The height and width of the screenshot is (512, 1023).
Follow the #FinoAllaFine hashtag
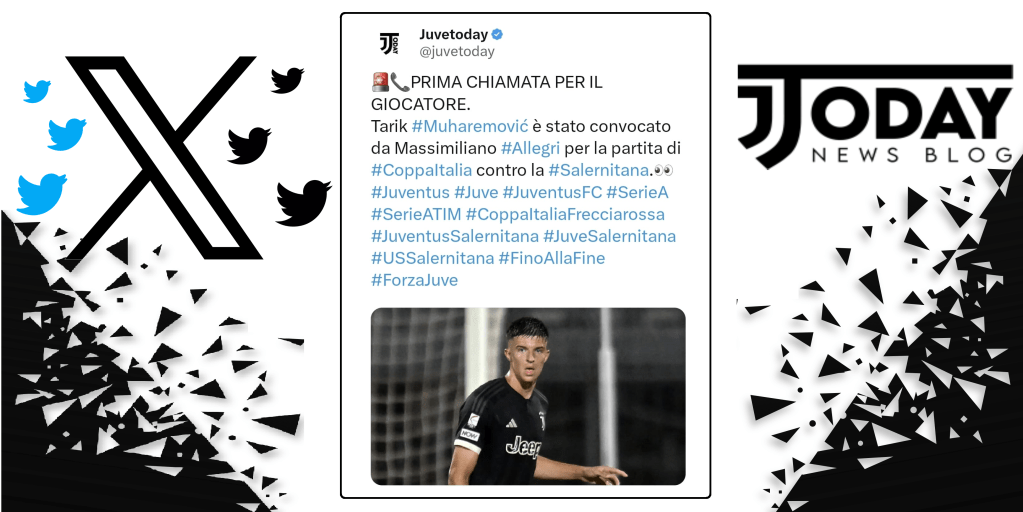click(x=552, y=258)
